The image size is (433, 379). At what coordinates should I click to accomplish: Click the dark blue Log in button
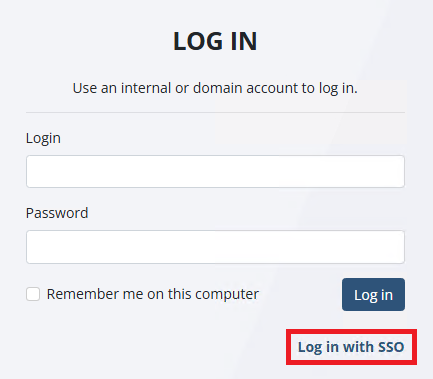(373, 295)
